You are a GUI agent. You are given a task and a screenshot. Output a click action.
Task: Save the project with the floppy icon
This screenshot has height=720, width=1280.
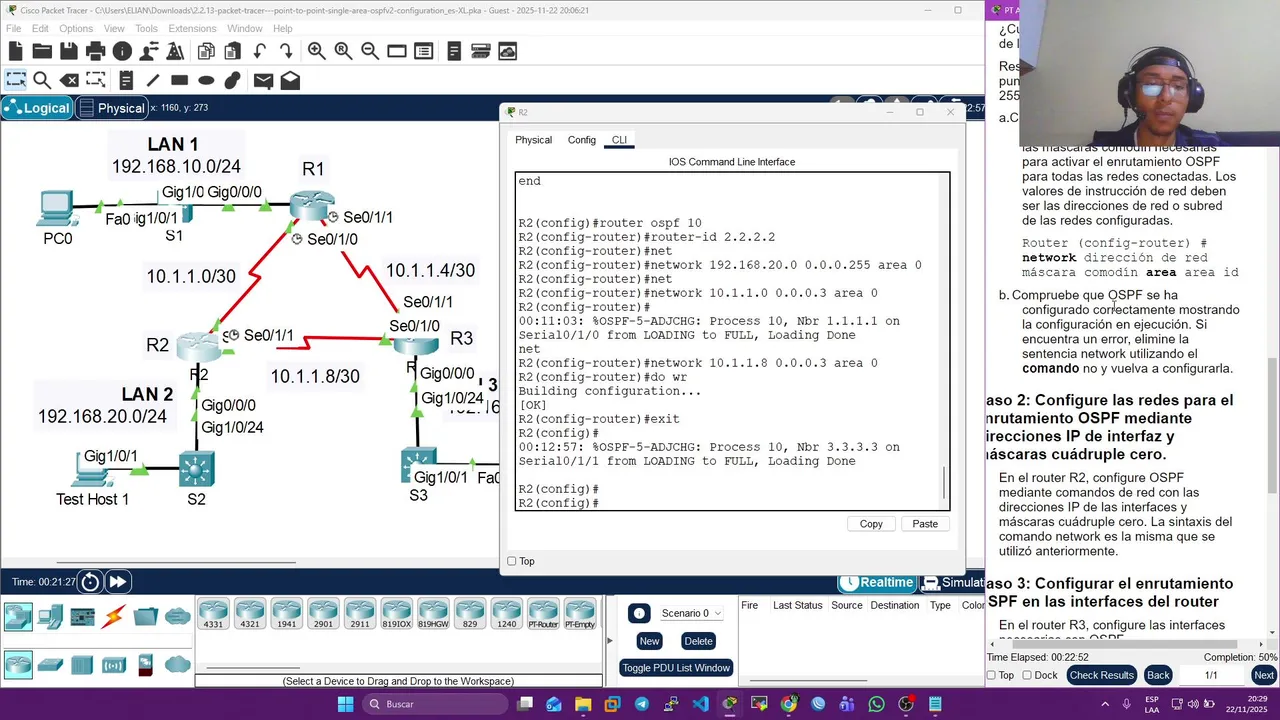(69, 51)
